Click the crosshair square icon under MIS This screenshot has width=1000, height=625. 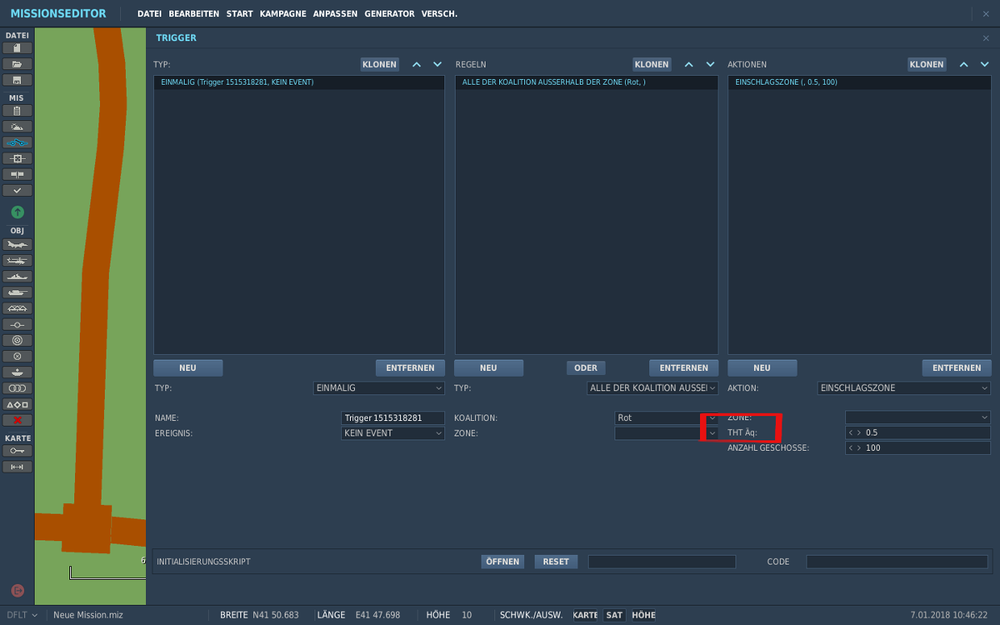(17, 159)
